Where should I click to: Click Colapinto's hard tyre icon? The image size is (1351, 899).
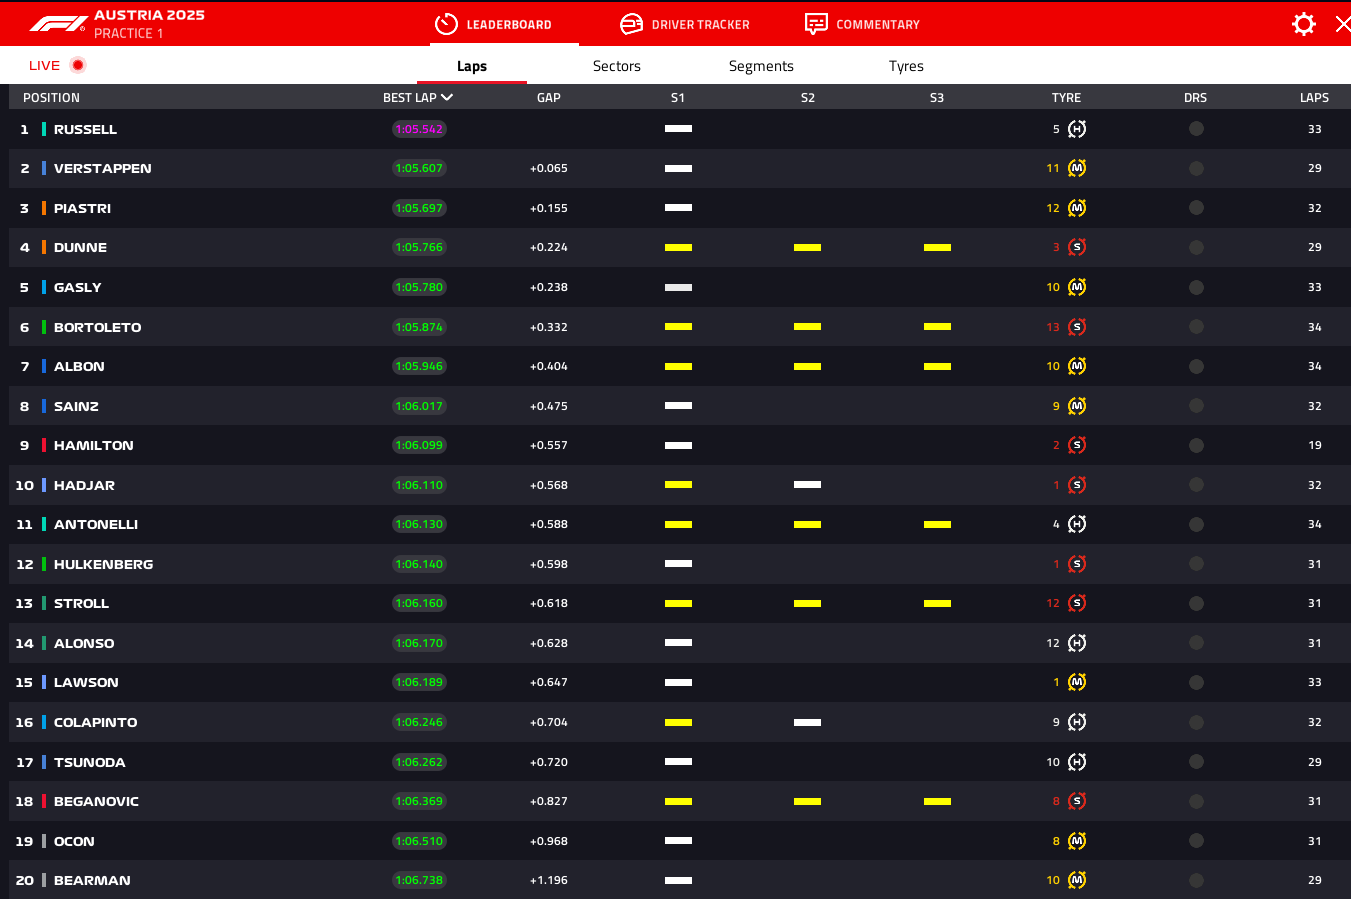click(1077, 722)
